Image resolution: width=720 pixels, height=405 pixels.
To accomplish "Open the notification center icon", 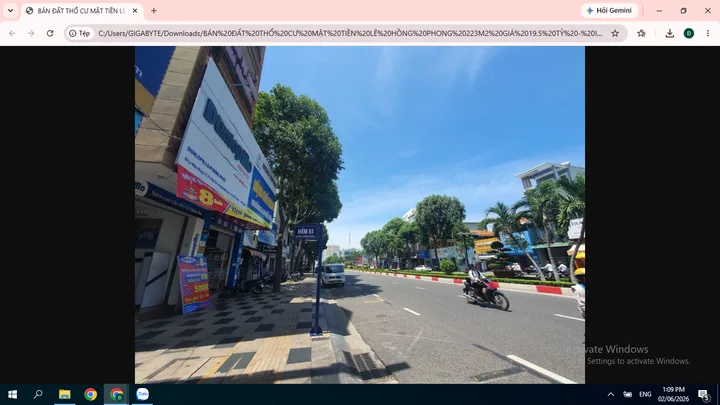I will click(x=703, y=394).
